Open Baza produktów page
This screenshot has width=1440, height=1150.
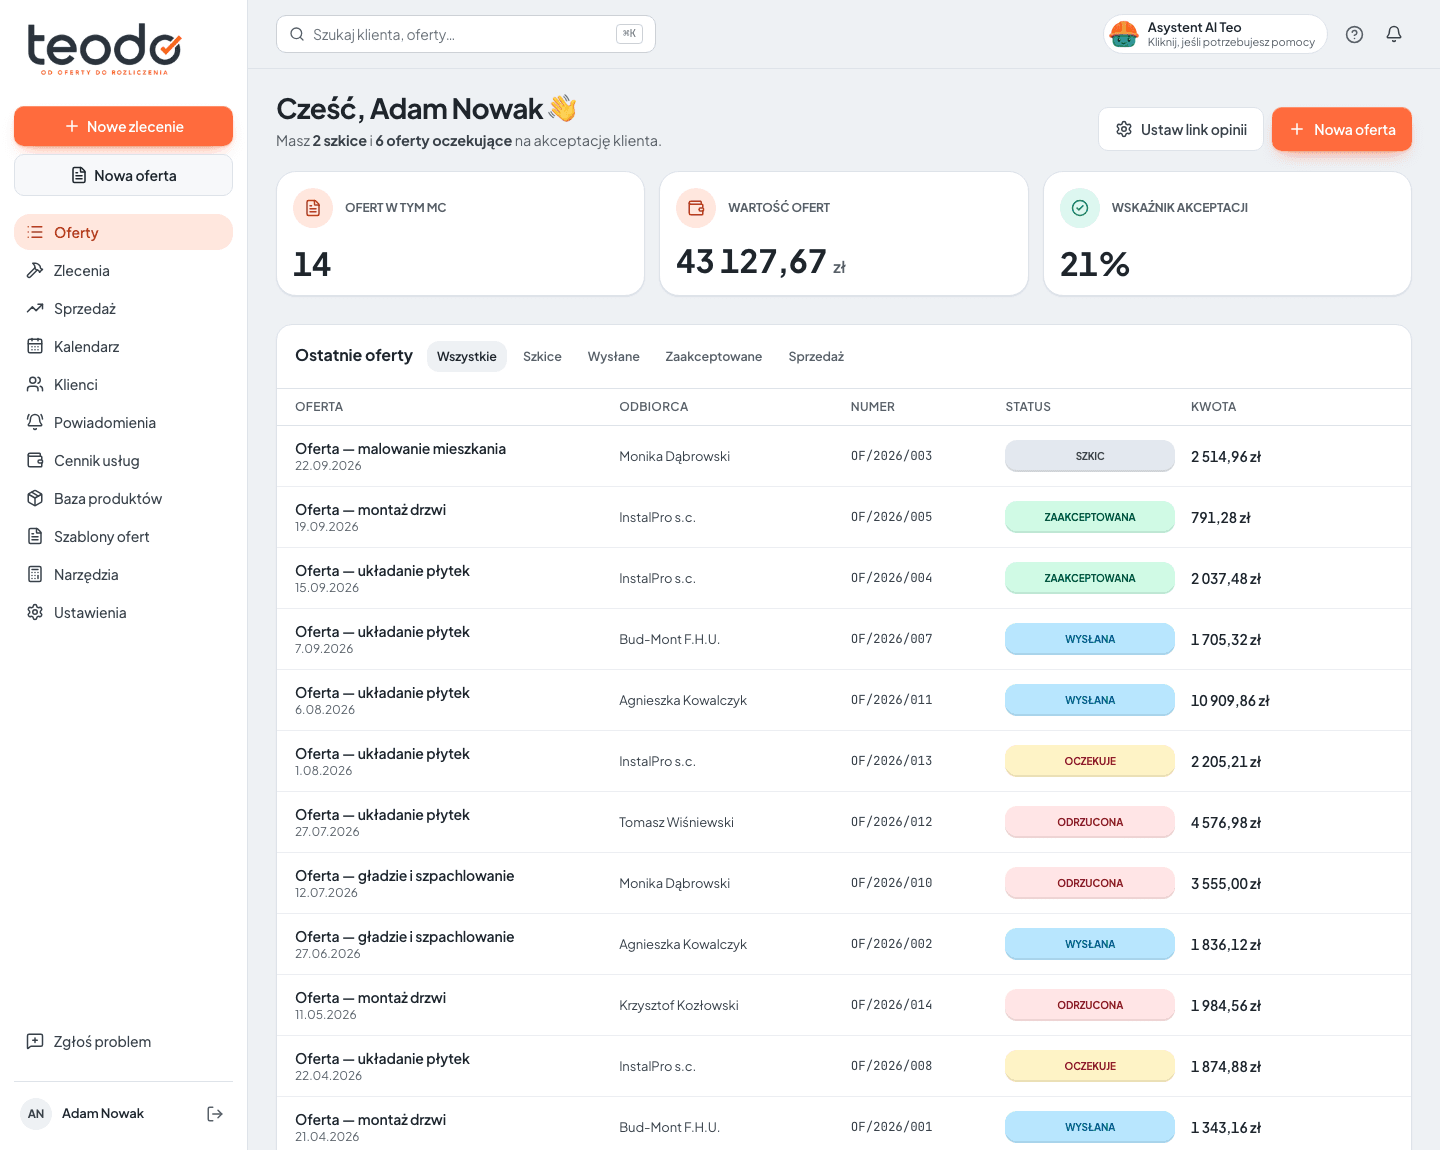(123, 499)
